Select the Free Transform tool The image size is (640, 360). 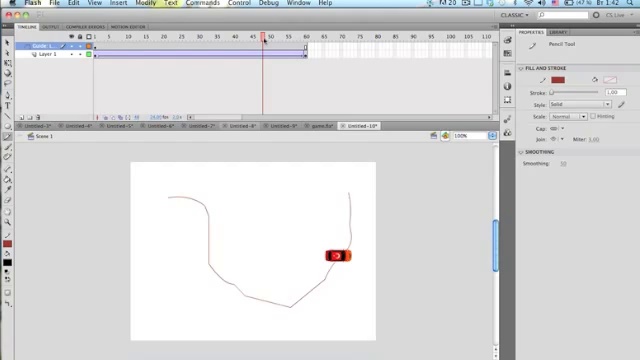coord(7,63)
